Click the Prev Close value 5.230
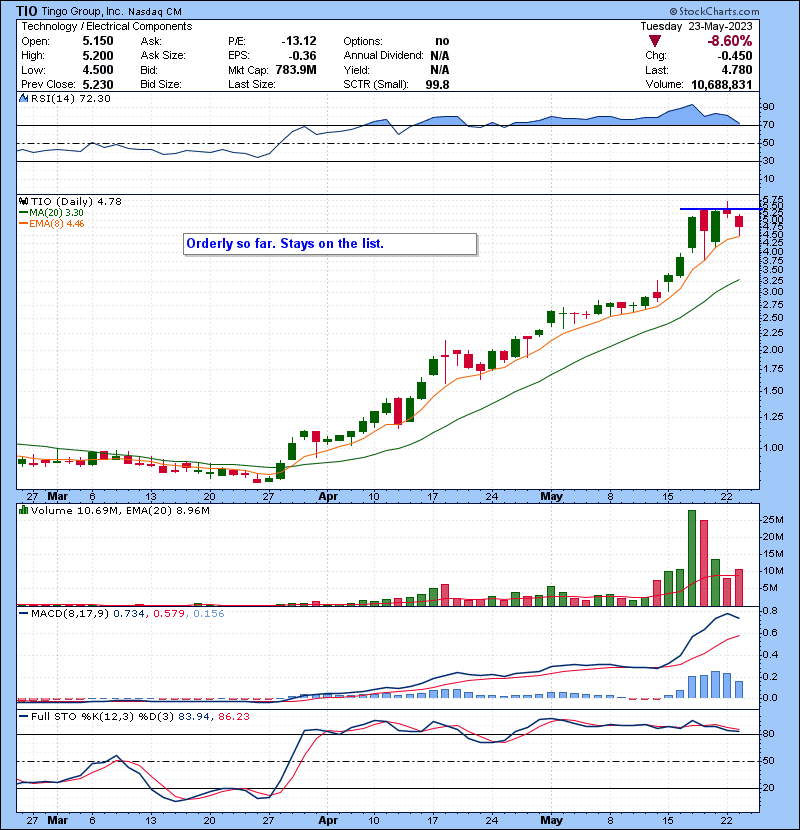This screenshot has height=830, width=800. (x=98, y=84)
